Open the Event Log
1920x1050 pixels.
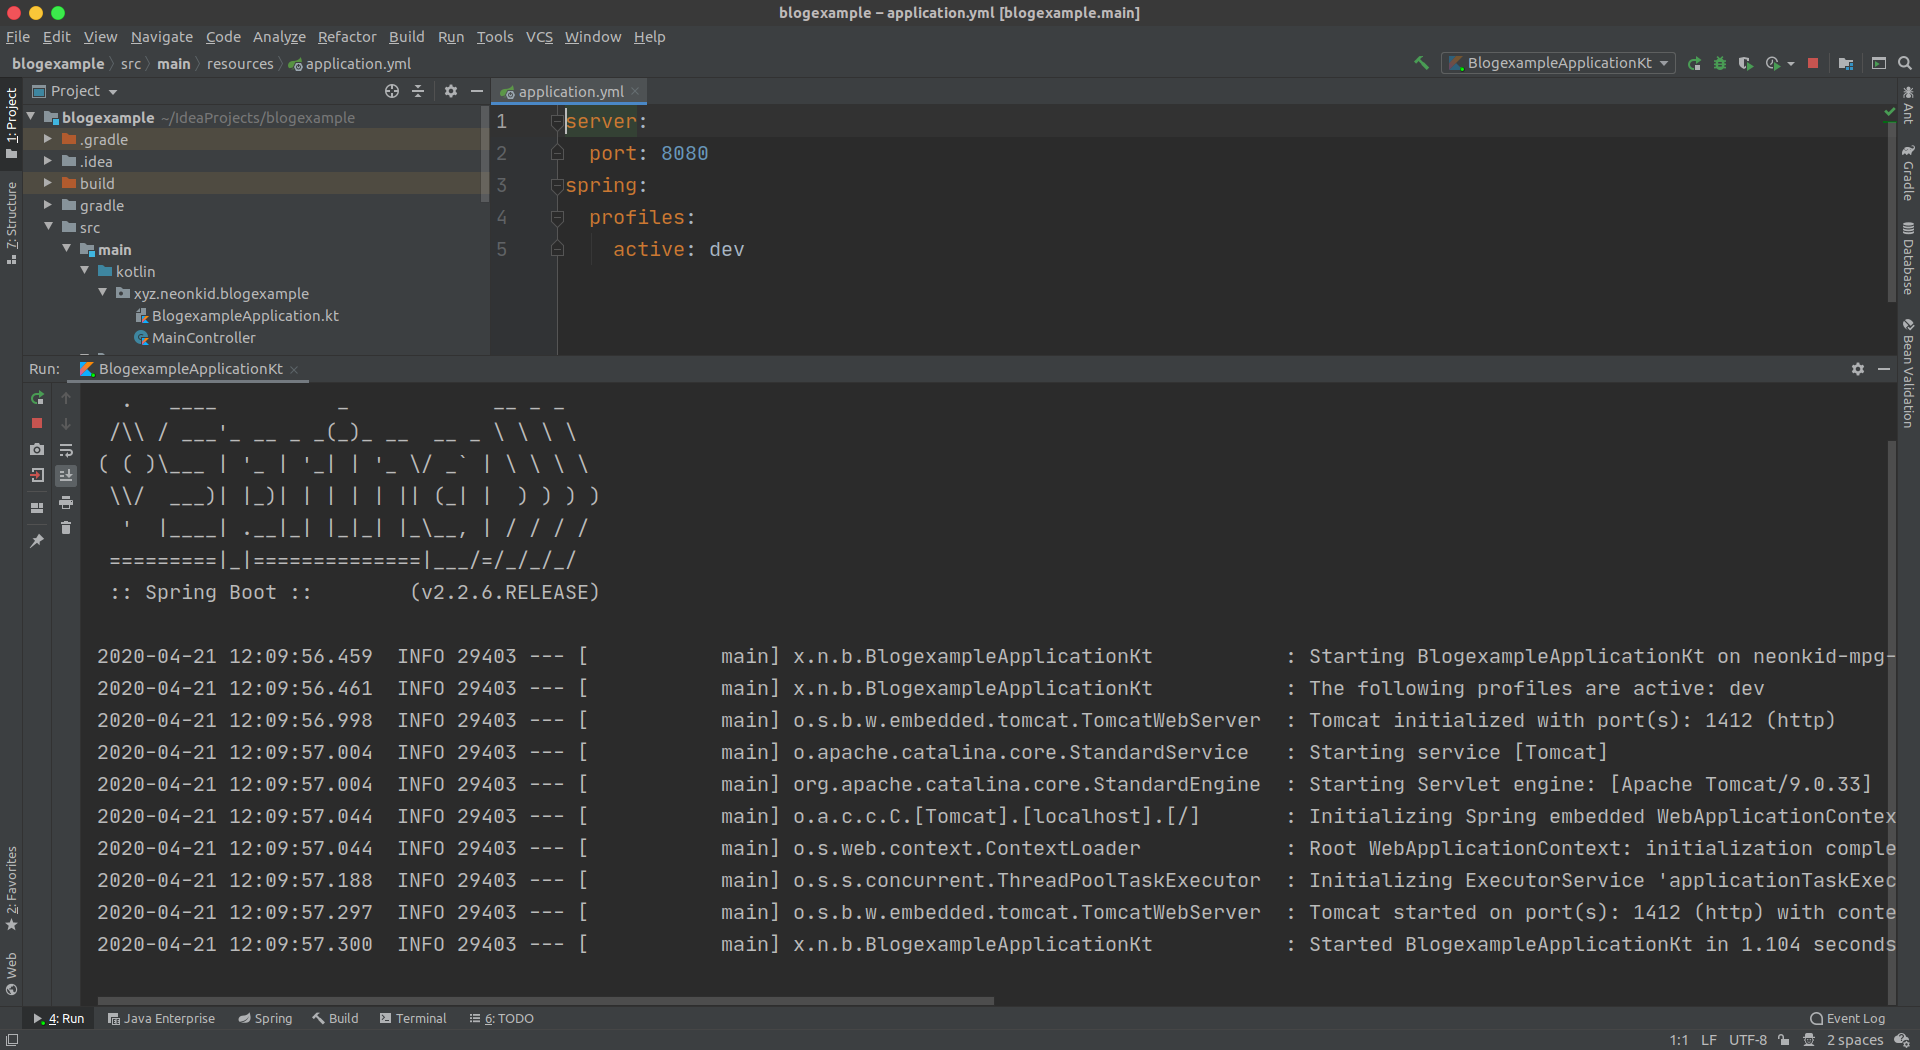pos(1847,1018)
